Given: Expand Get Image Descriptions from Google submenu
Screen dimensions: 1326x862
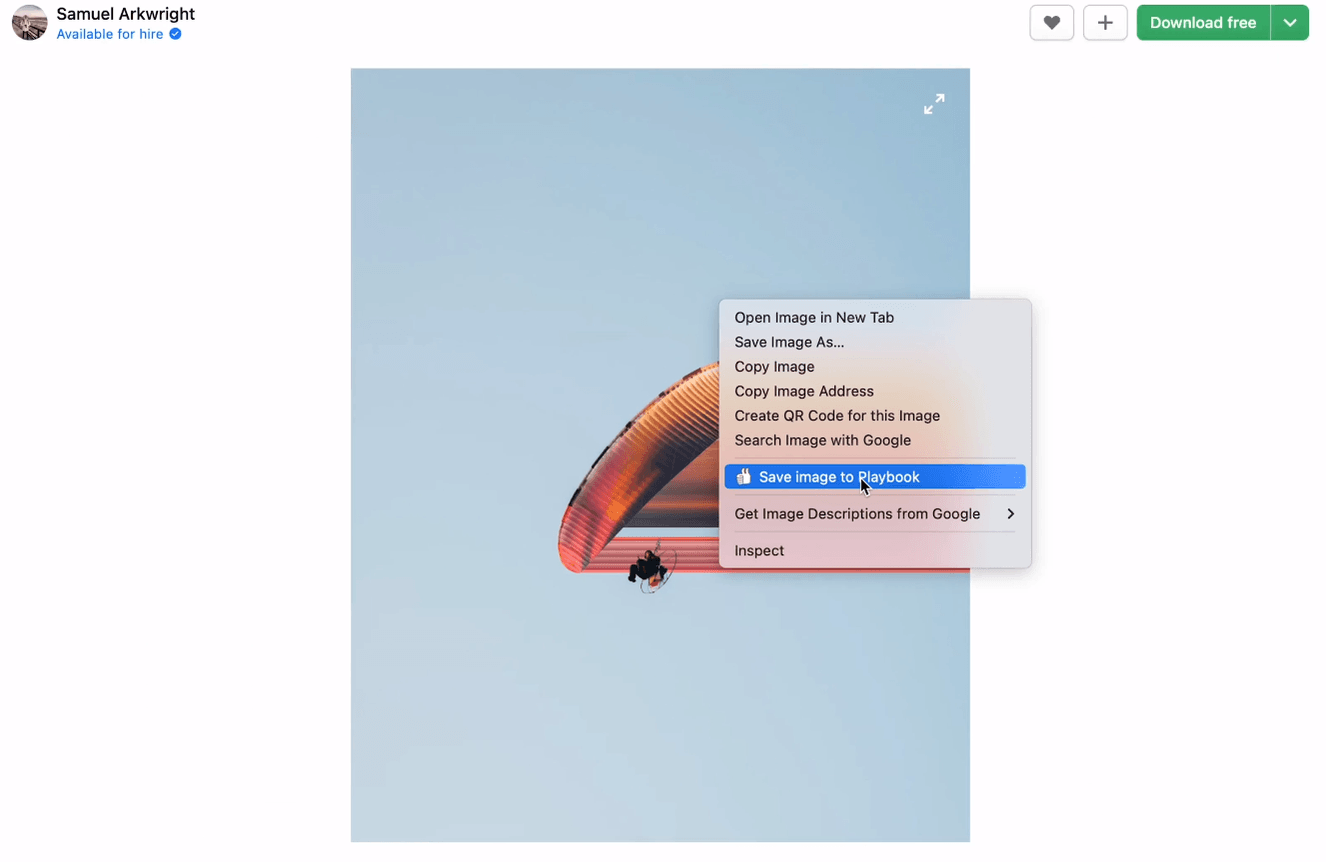Looking at the screenshot, I should (x=857, y=513).
